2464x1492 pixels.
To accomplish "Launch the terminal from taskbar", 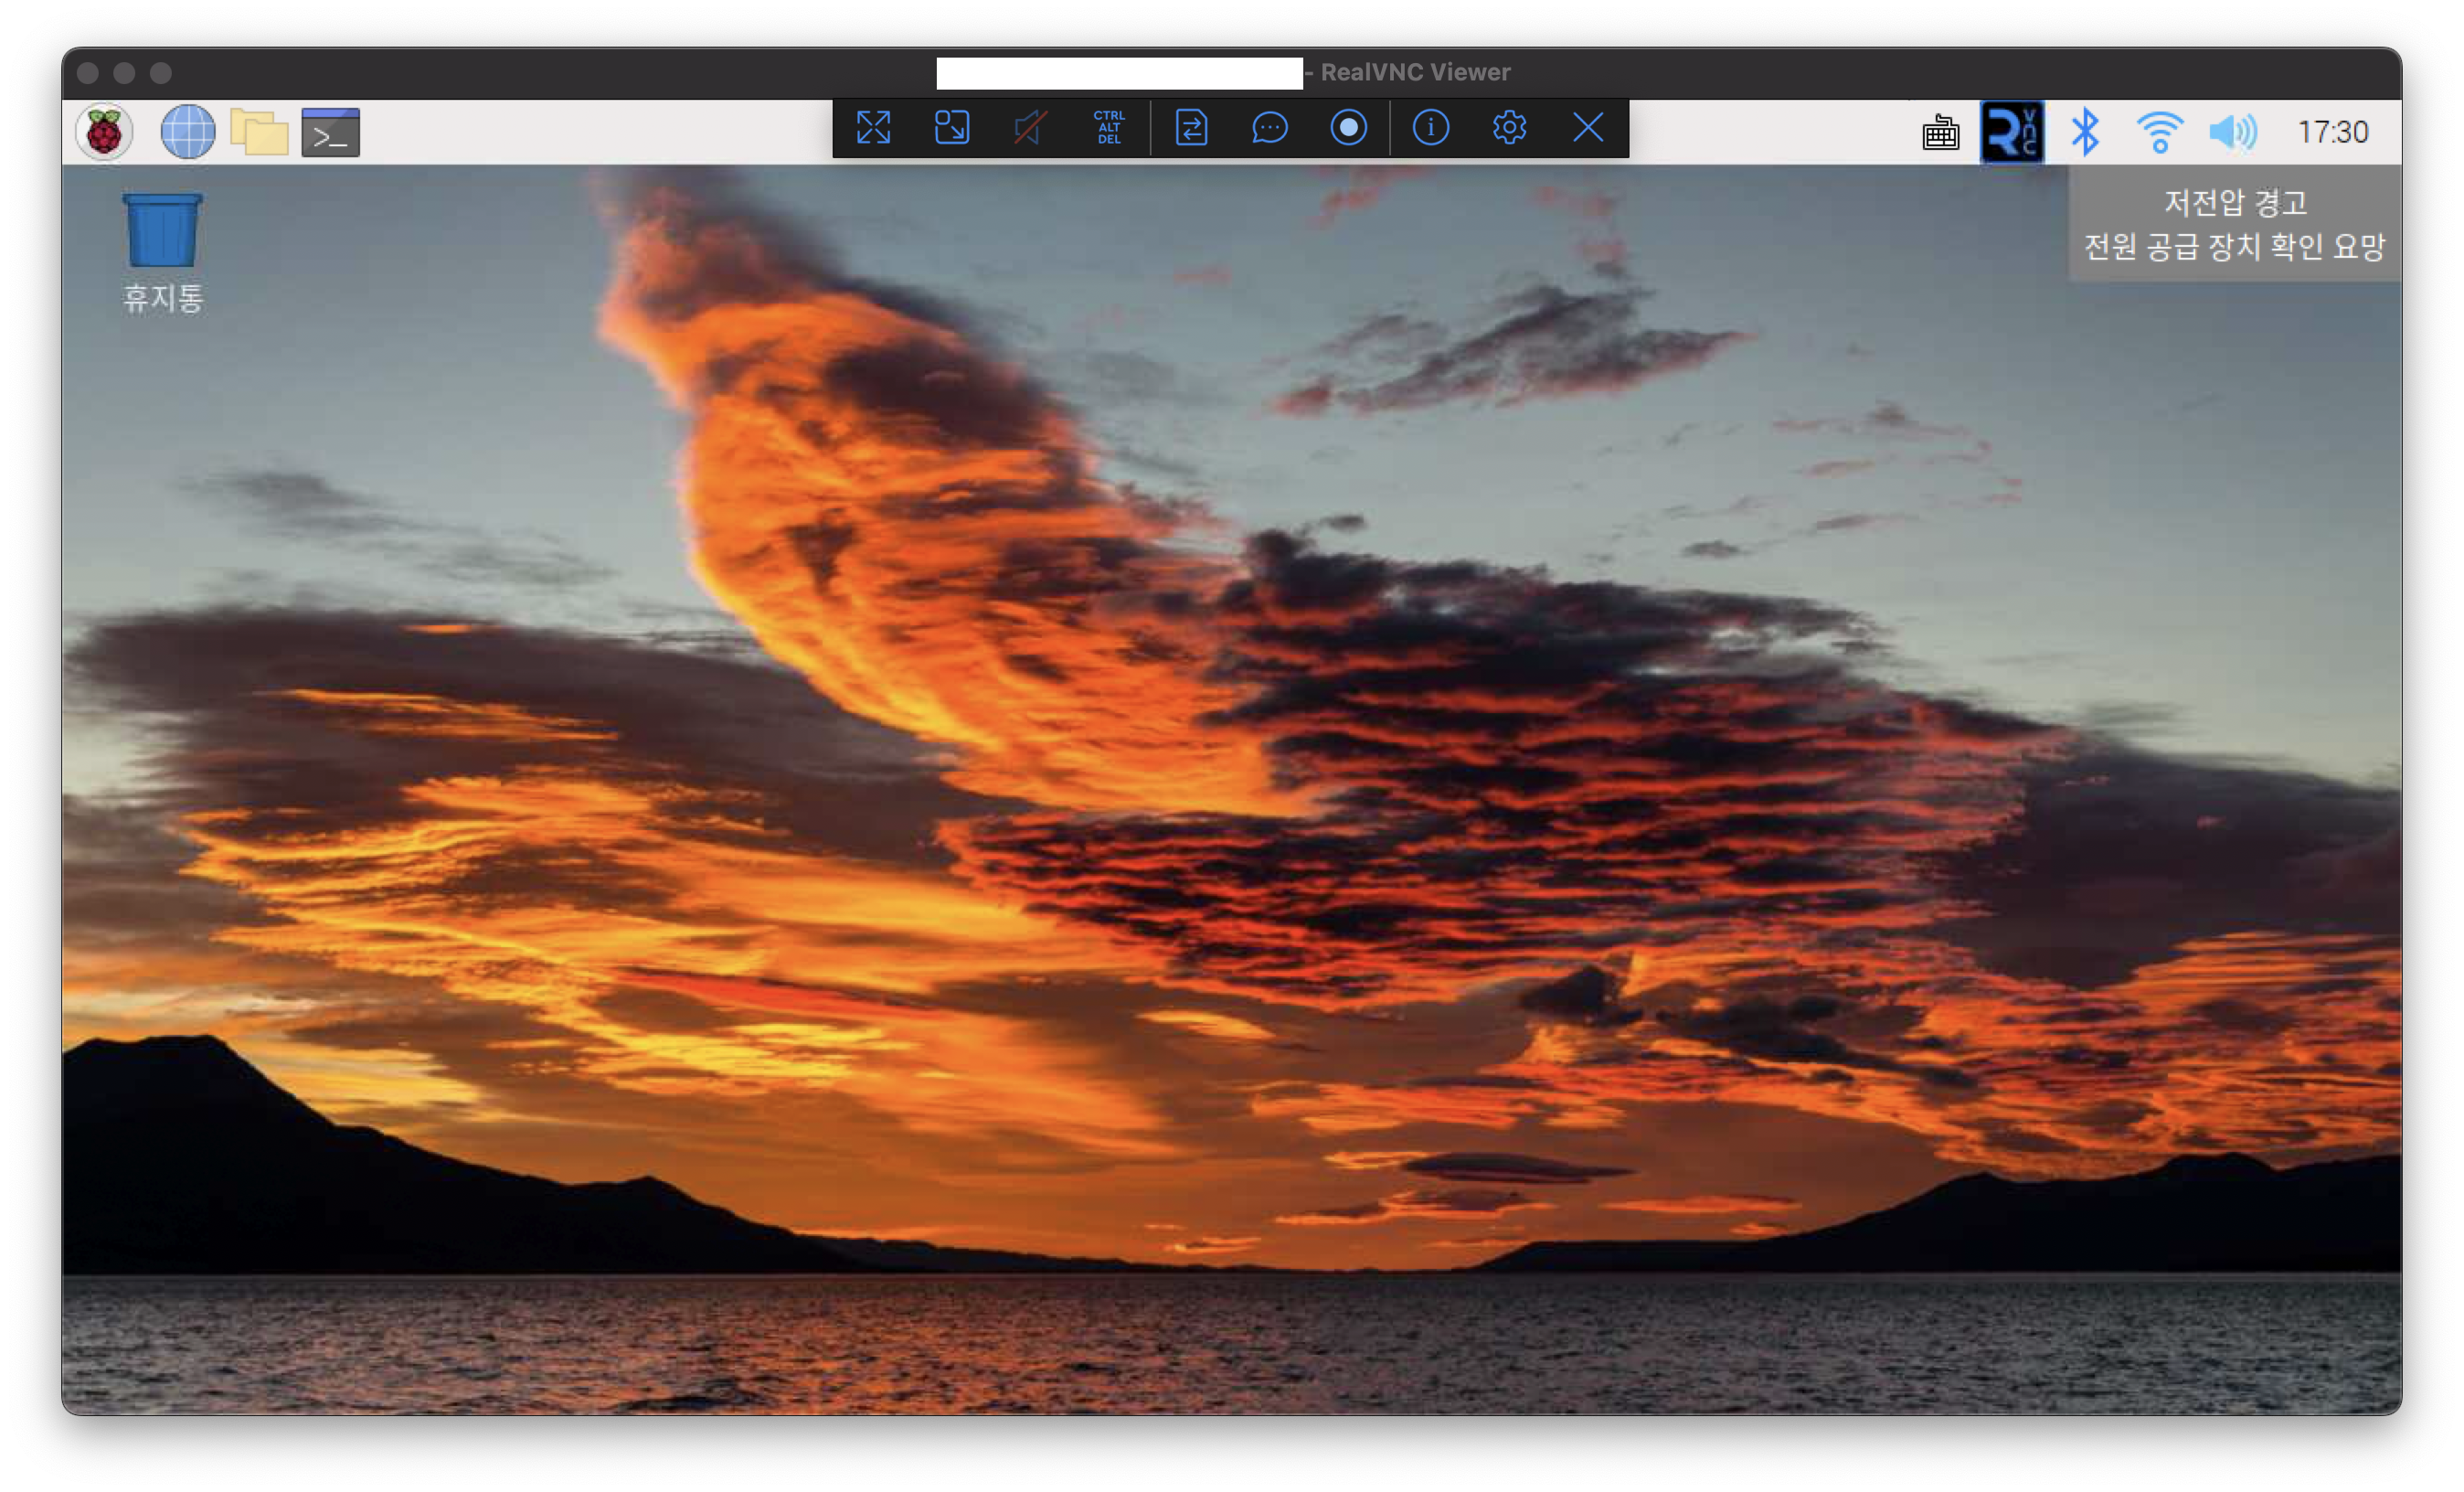I will pyautogui.click(x=331, y=132).
